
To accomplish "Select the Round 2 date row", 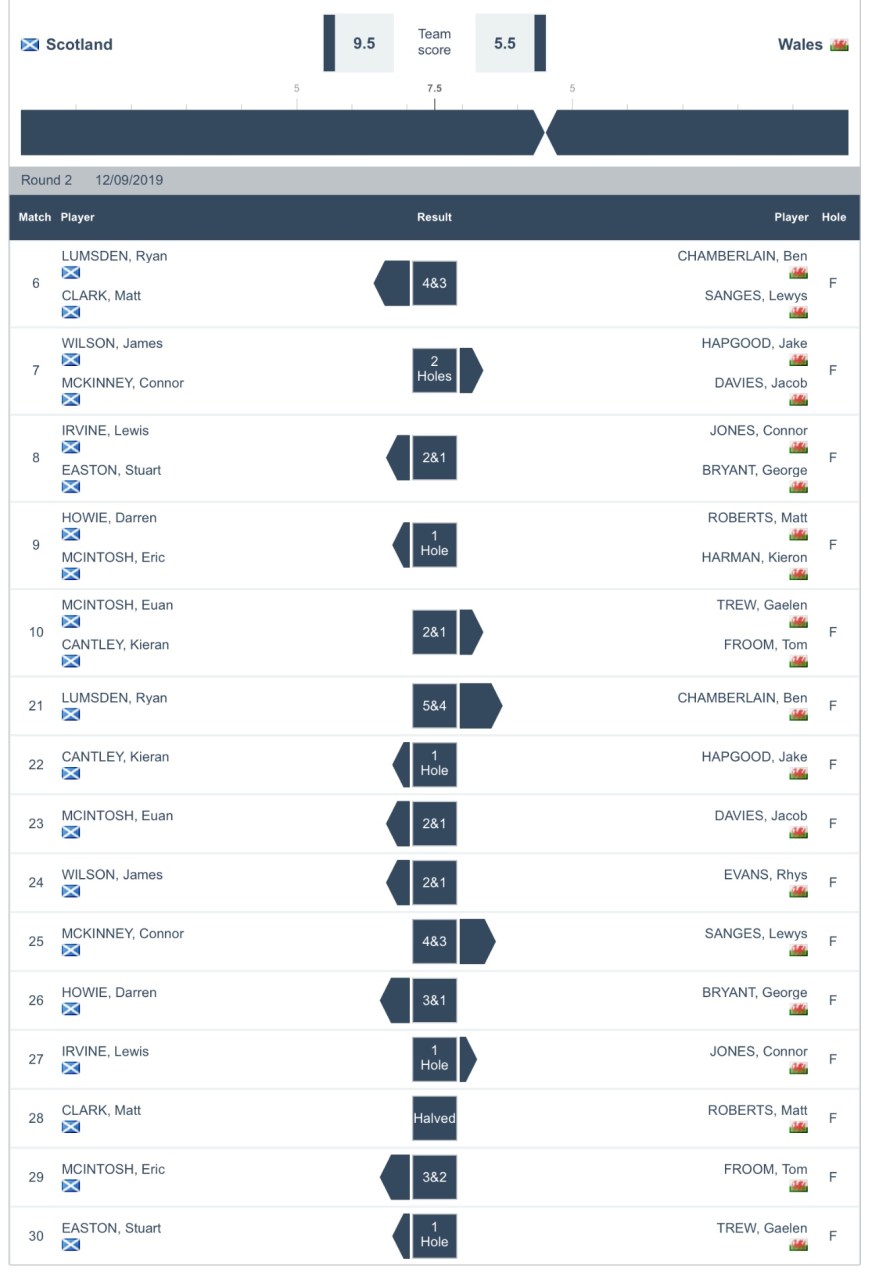I will (92, 181).
